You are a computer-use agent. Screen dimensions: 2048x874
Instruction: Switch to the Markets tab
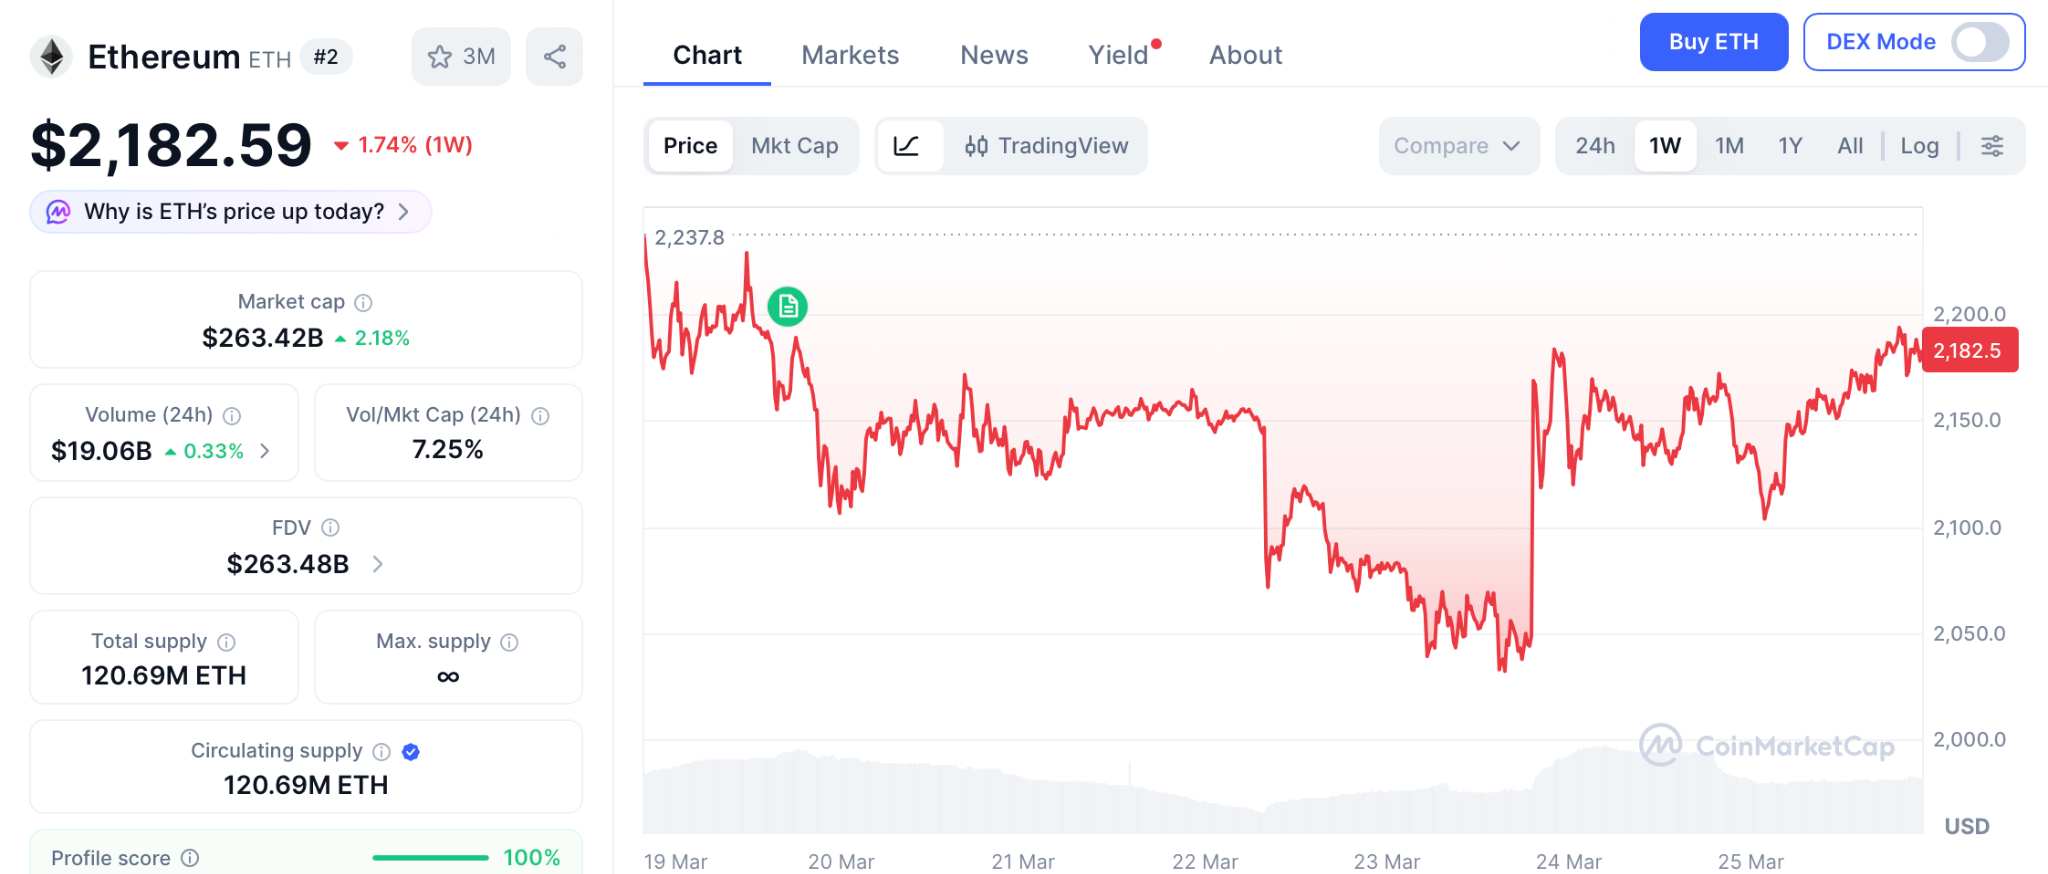pyautogui.click(x=850, y=55)
